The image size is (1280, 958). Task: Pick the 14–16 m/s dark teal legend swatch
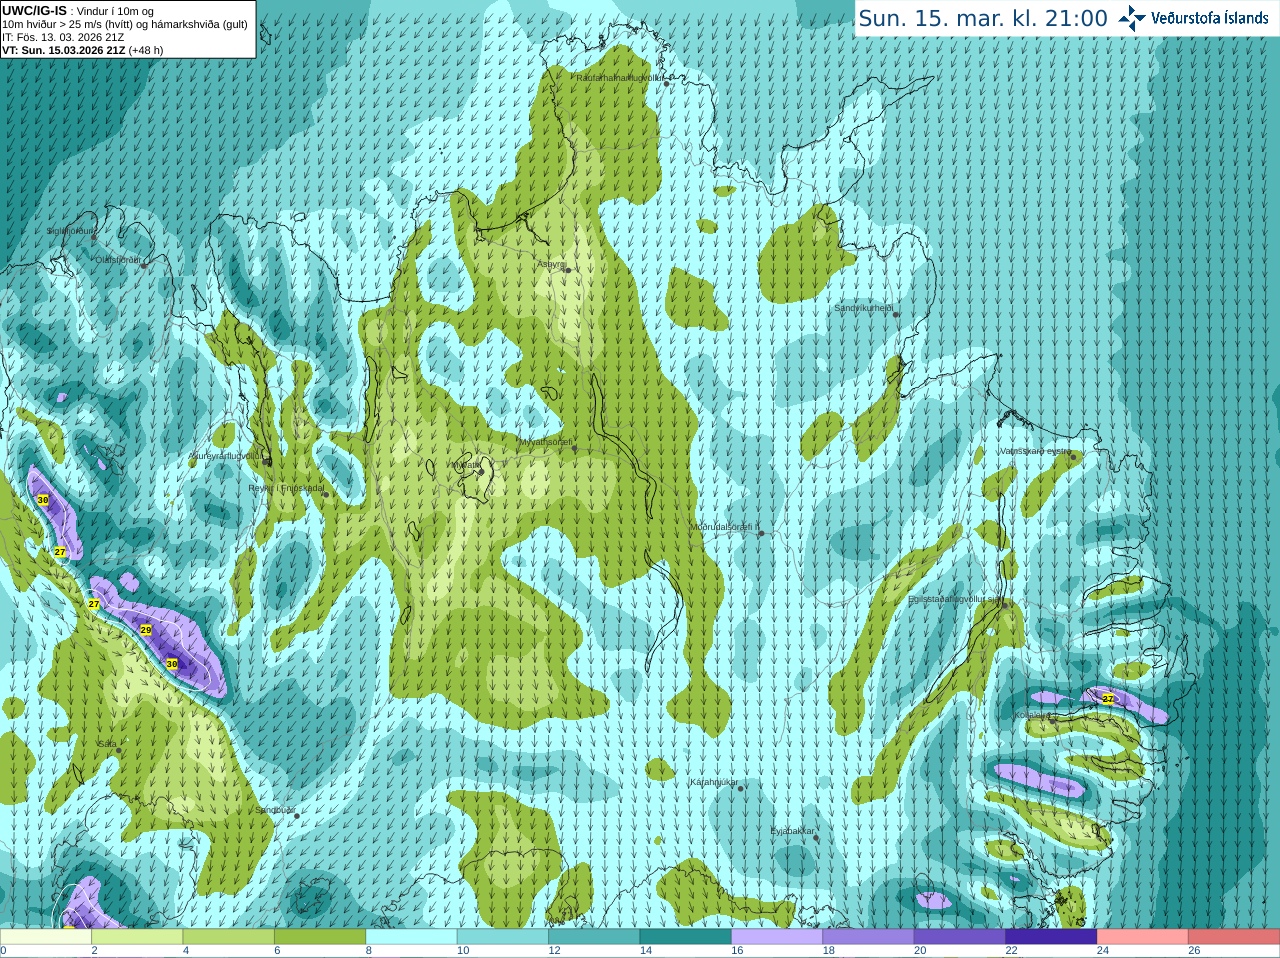[685, 937]
